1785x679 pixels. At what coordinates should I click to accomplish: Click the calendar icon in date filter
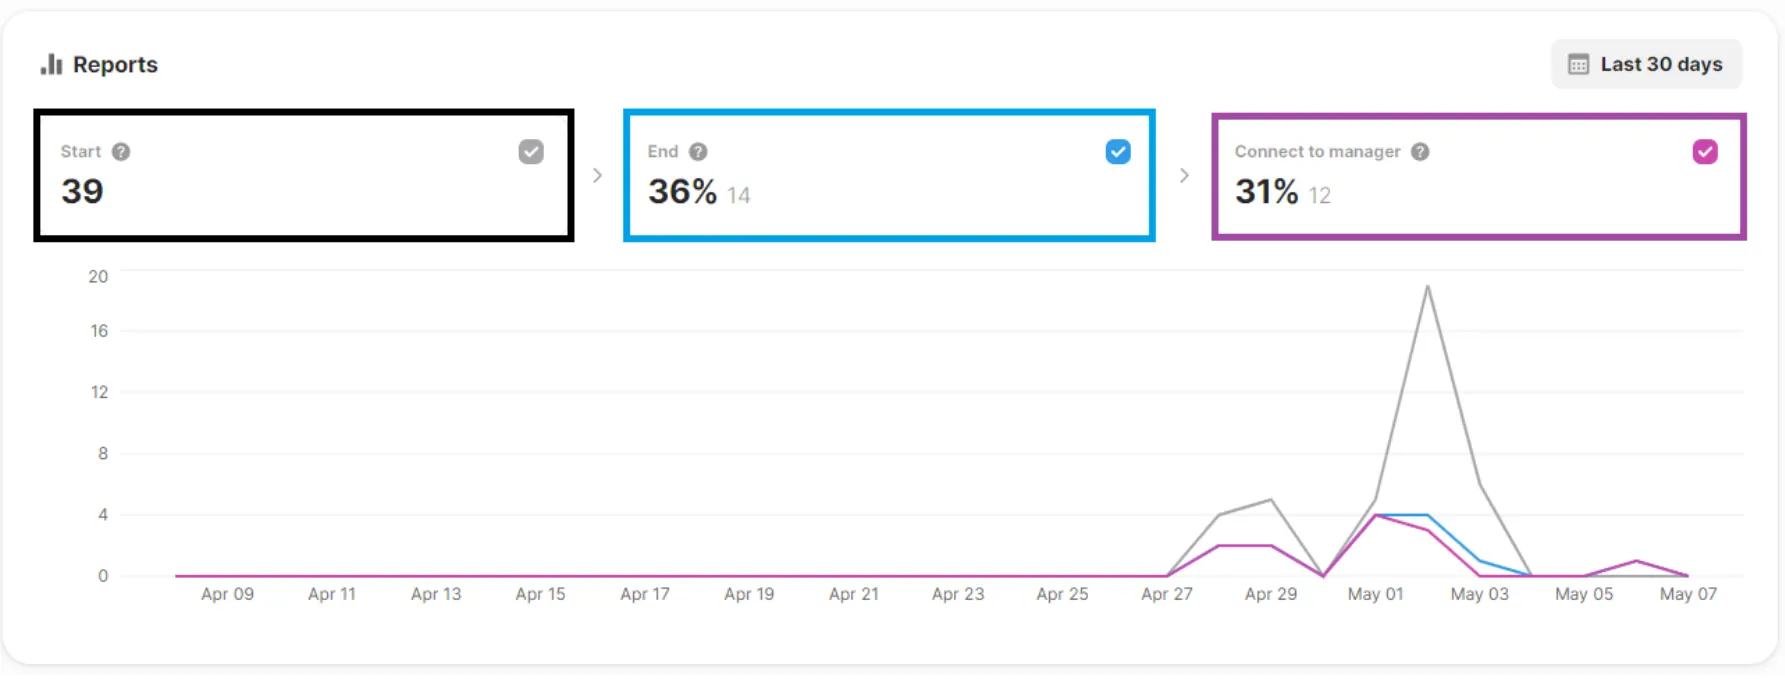click(x=1578, y=65)
